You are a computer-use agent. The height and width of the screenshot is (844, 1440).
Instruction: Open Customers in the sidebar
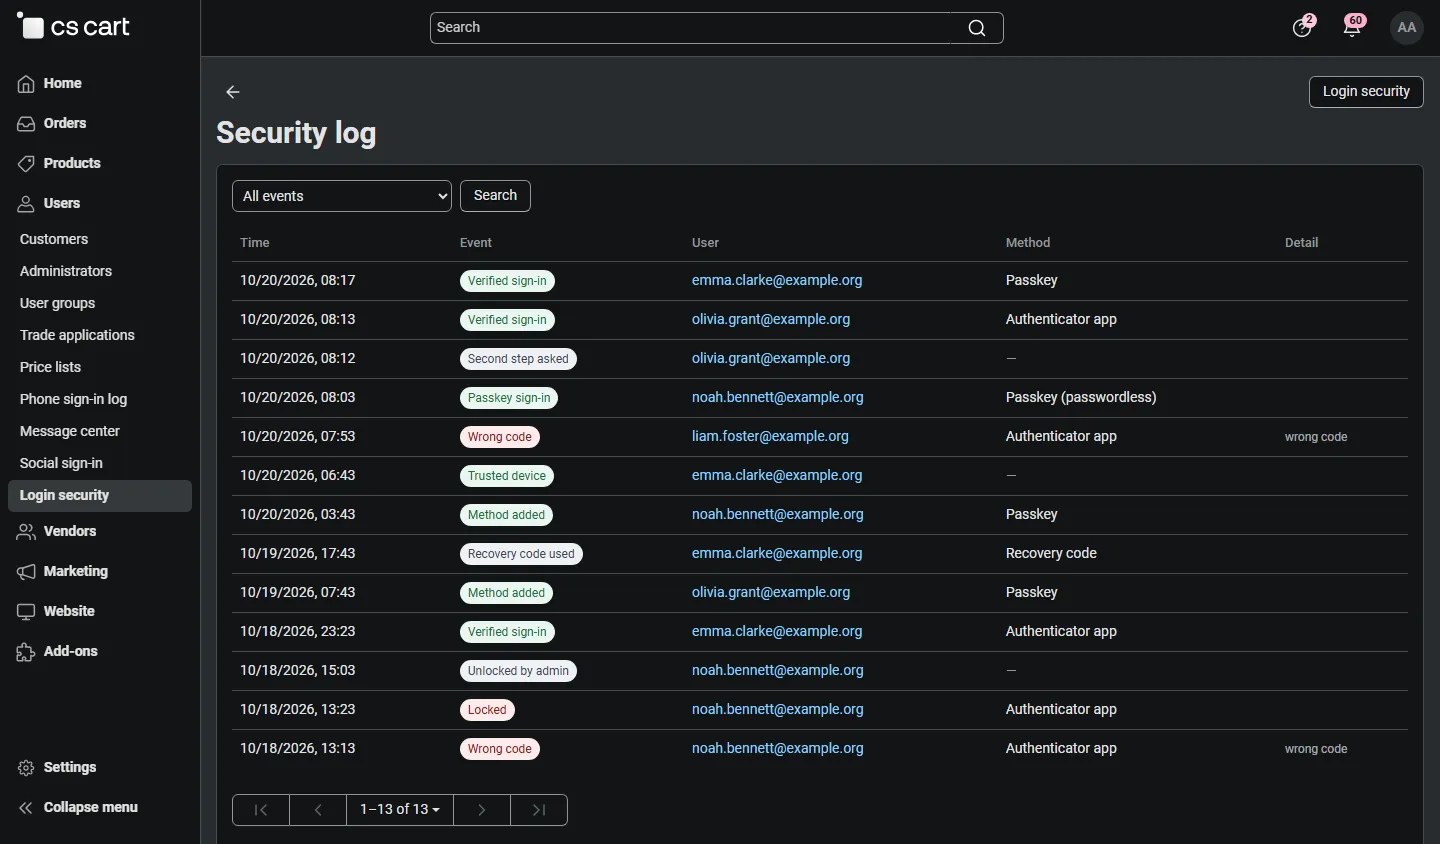pyautogui.click(x=54, y=239)
